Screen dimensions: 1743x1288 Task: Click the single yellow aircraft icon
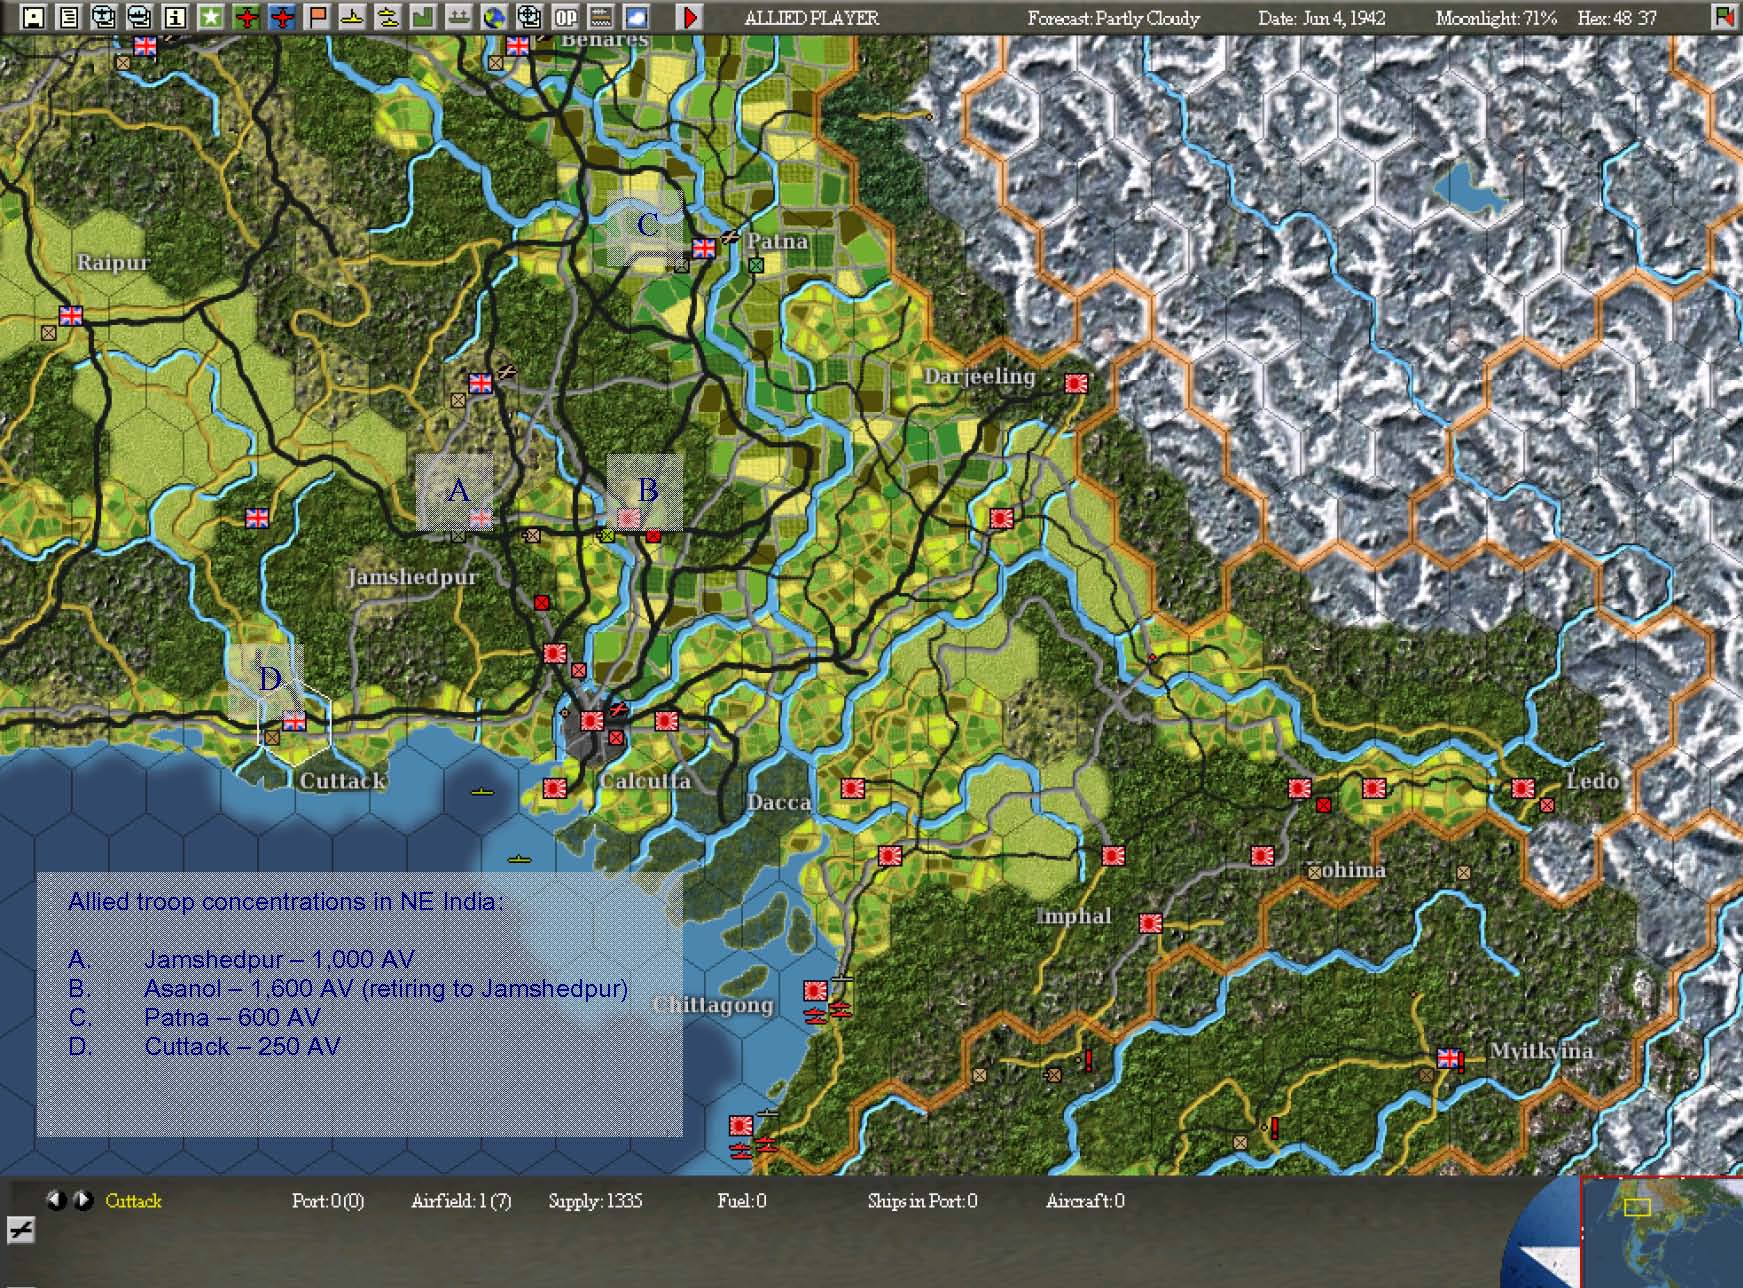(x=352, y=17)
